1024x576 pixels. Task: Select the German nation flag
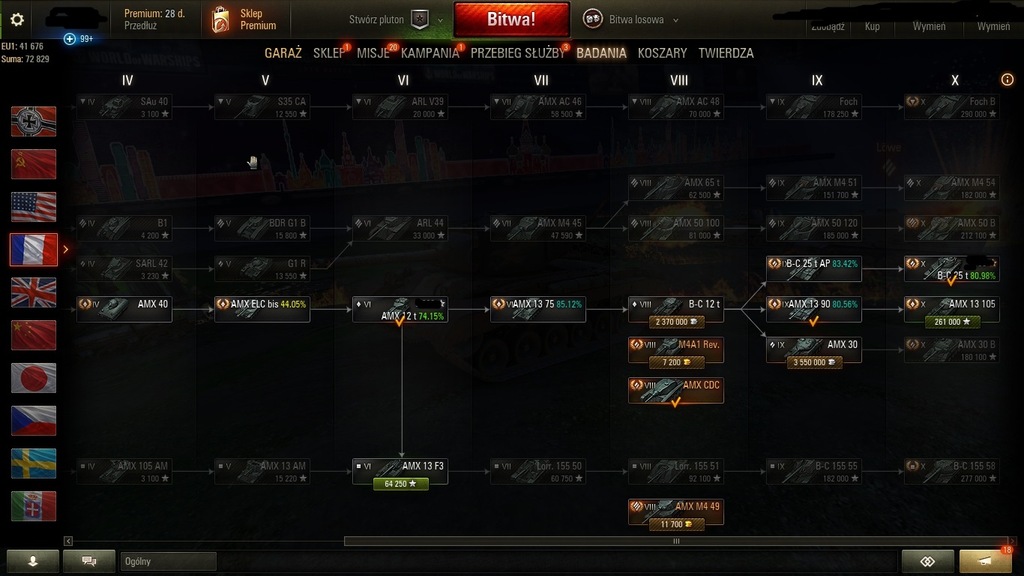[x=33, y=121]
